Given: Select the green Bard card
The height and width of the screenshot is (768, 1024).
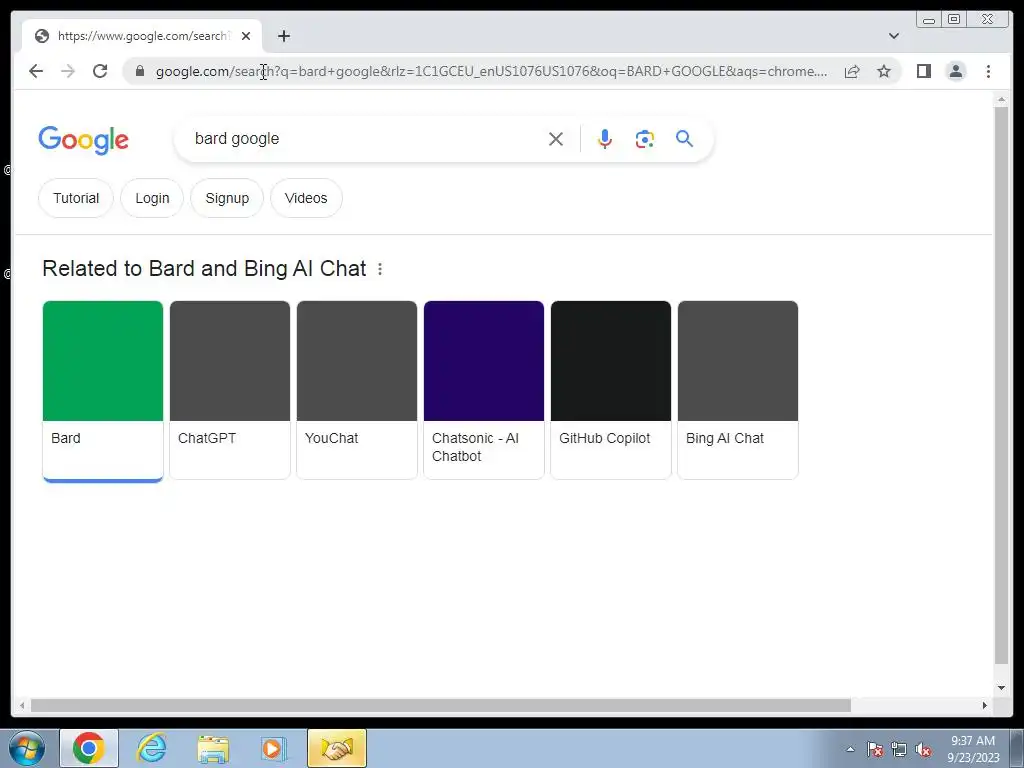Looking at the screenshot, I should [x=103, y=391].
